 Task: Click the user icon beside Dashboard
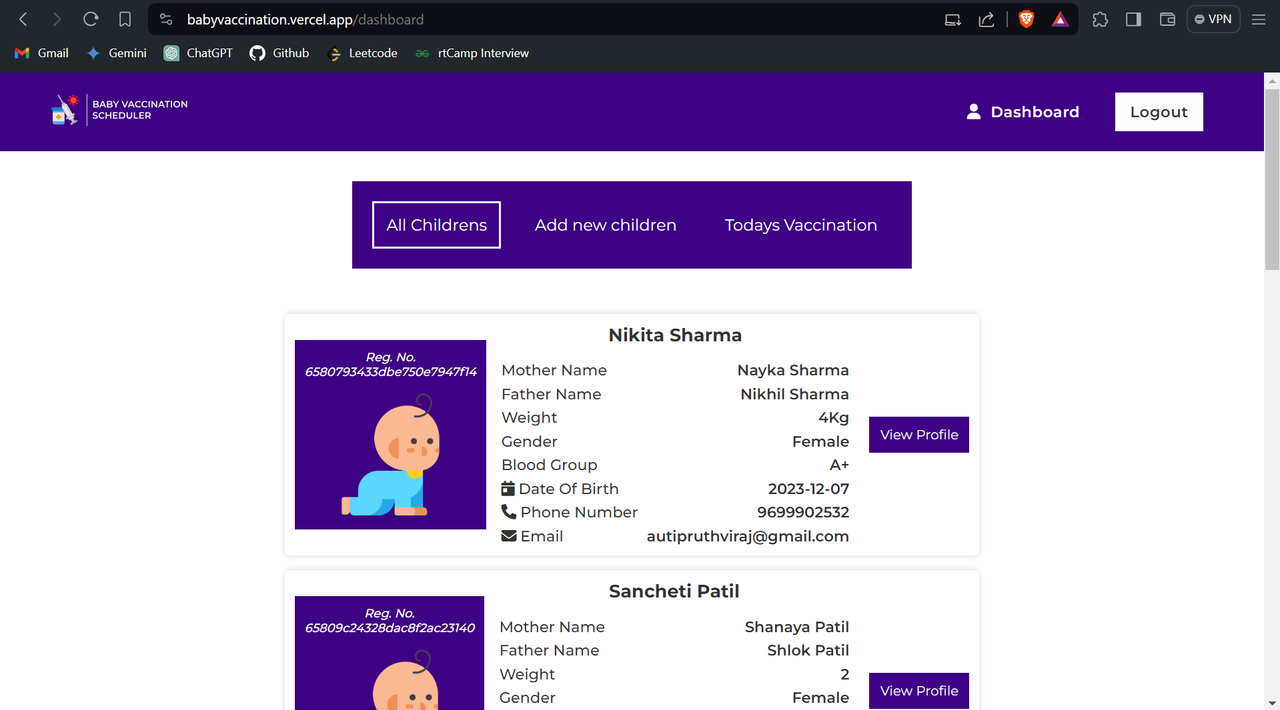[x=973, y=112]
